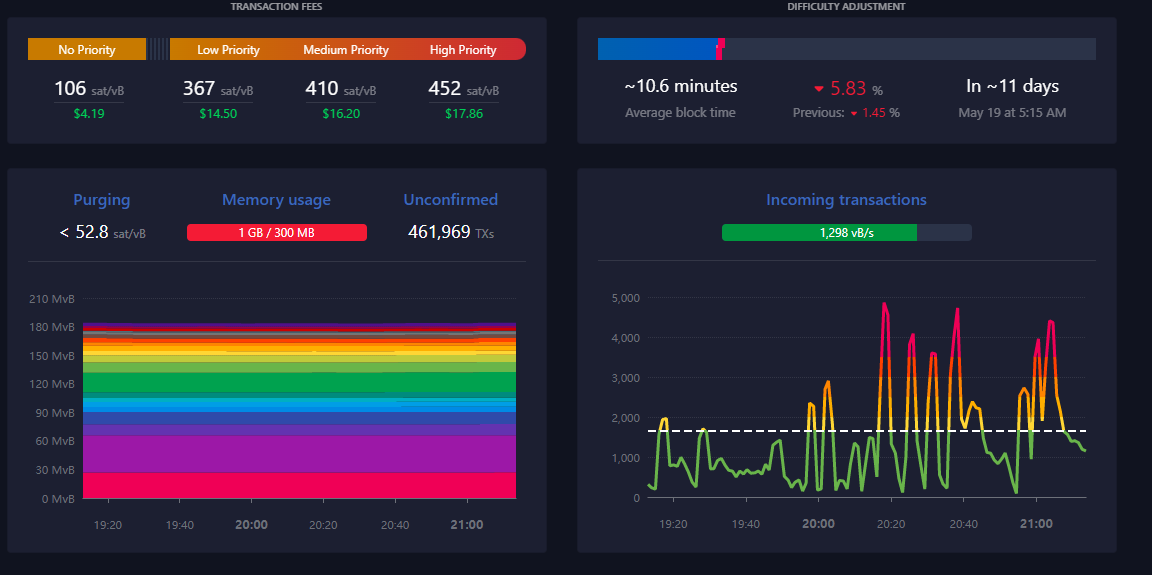Image resolution: width=1152 pixels, height=575 pixels.
Task: Click the High Priority fee label
Action: [x=463, y=50]
